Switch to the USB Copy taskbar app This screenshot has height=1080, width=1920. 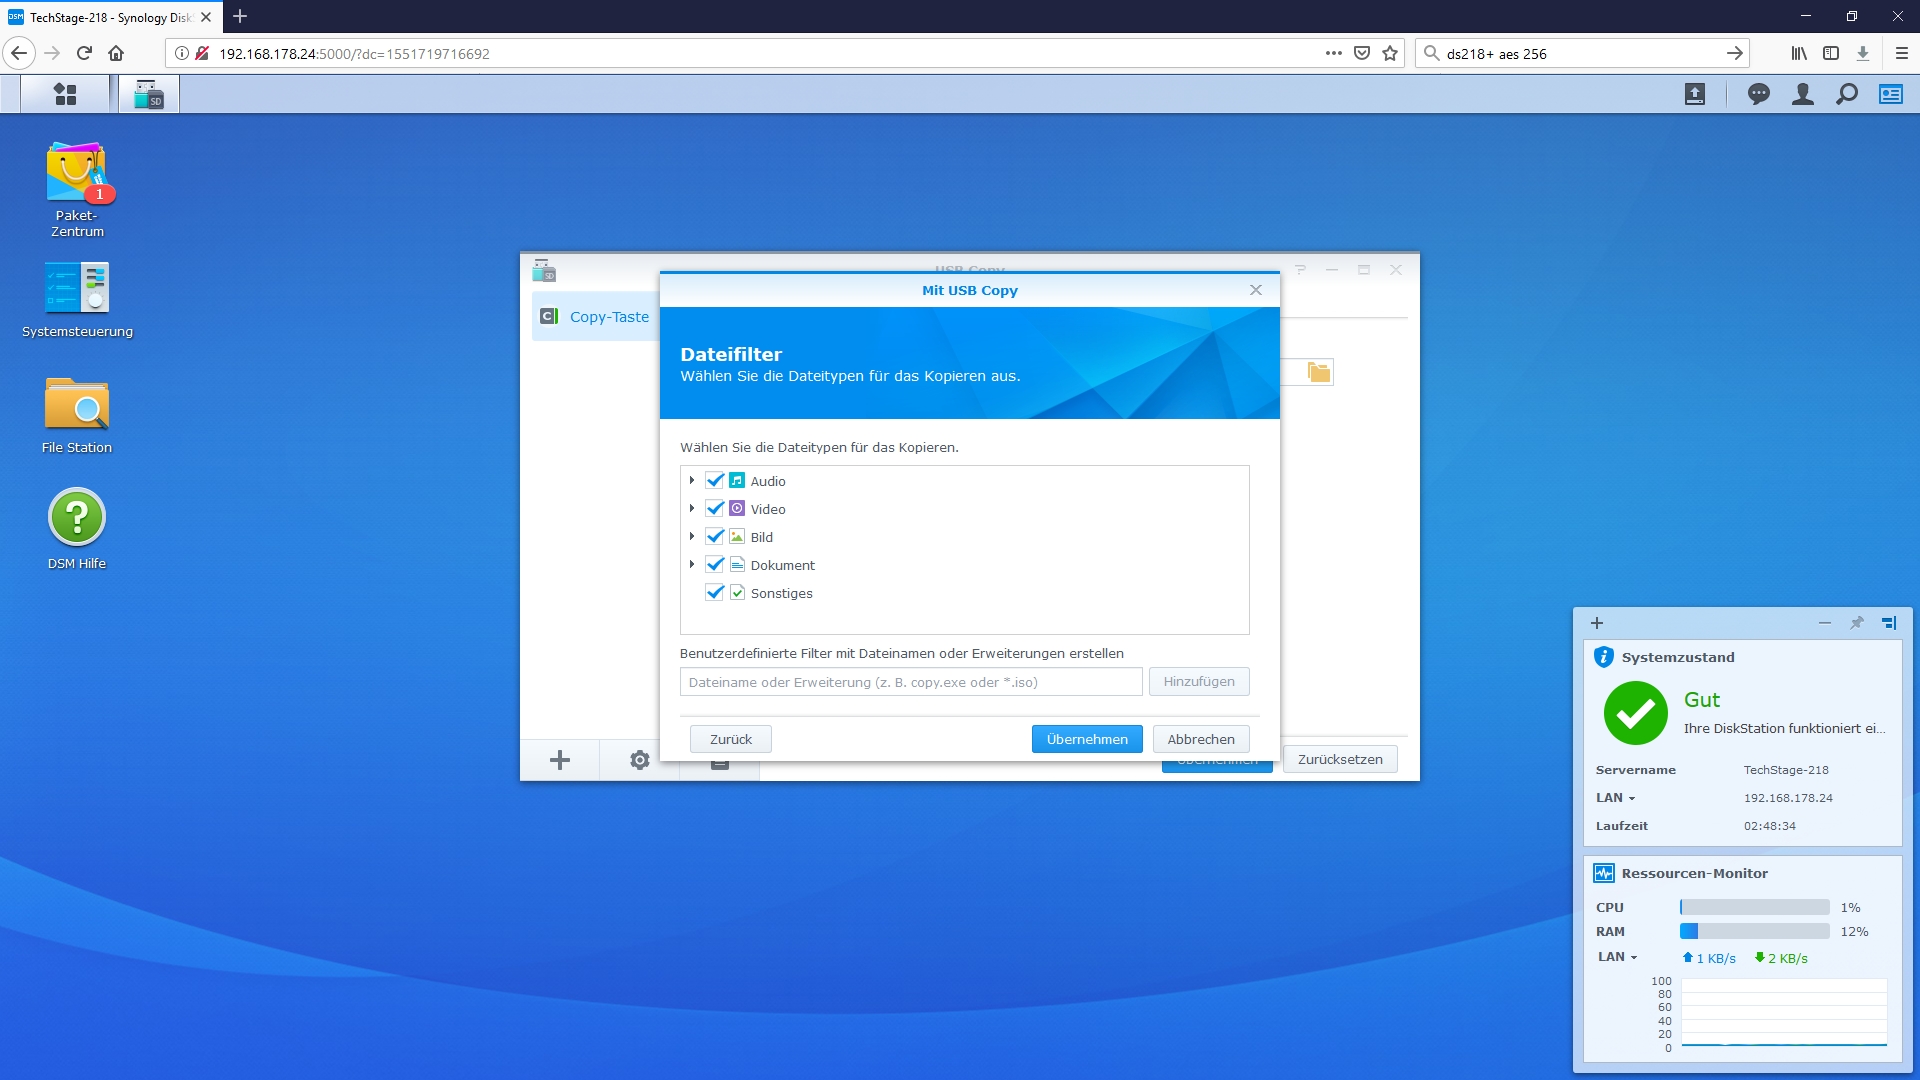[x=149, y=94]
